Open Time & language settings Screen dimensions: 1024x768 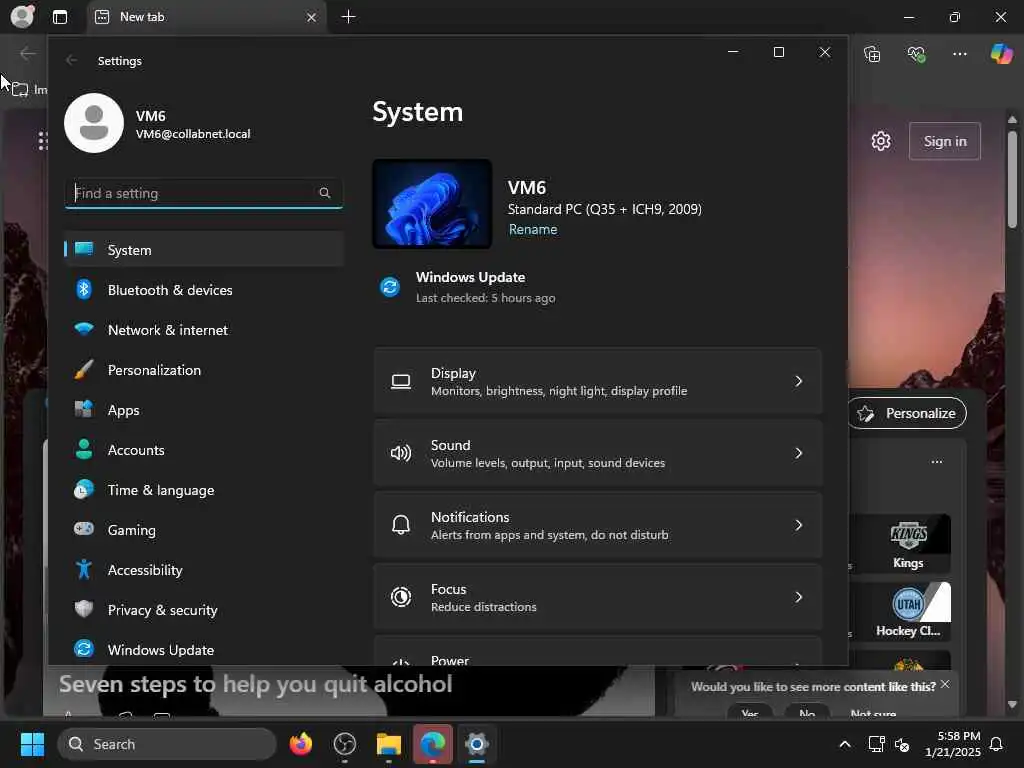(204, 490)
